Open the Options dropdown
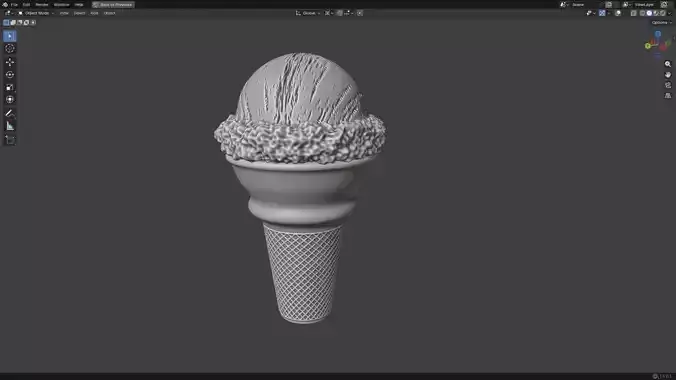 [661, 22]
